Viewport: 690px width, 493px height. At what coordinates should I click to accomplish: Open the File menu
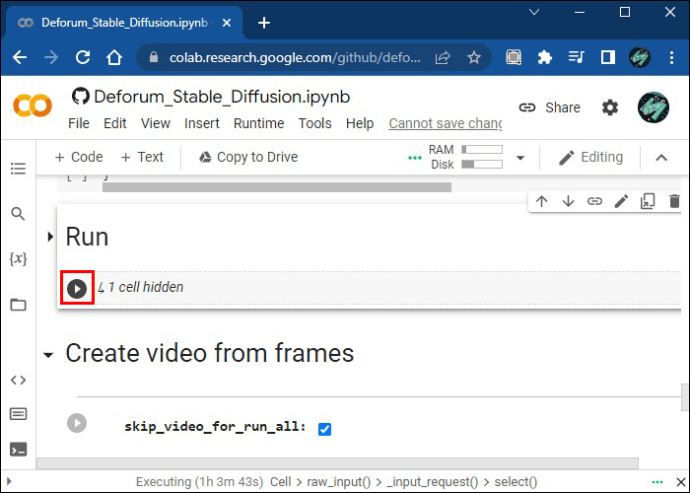[79, 123]
